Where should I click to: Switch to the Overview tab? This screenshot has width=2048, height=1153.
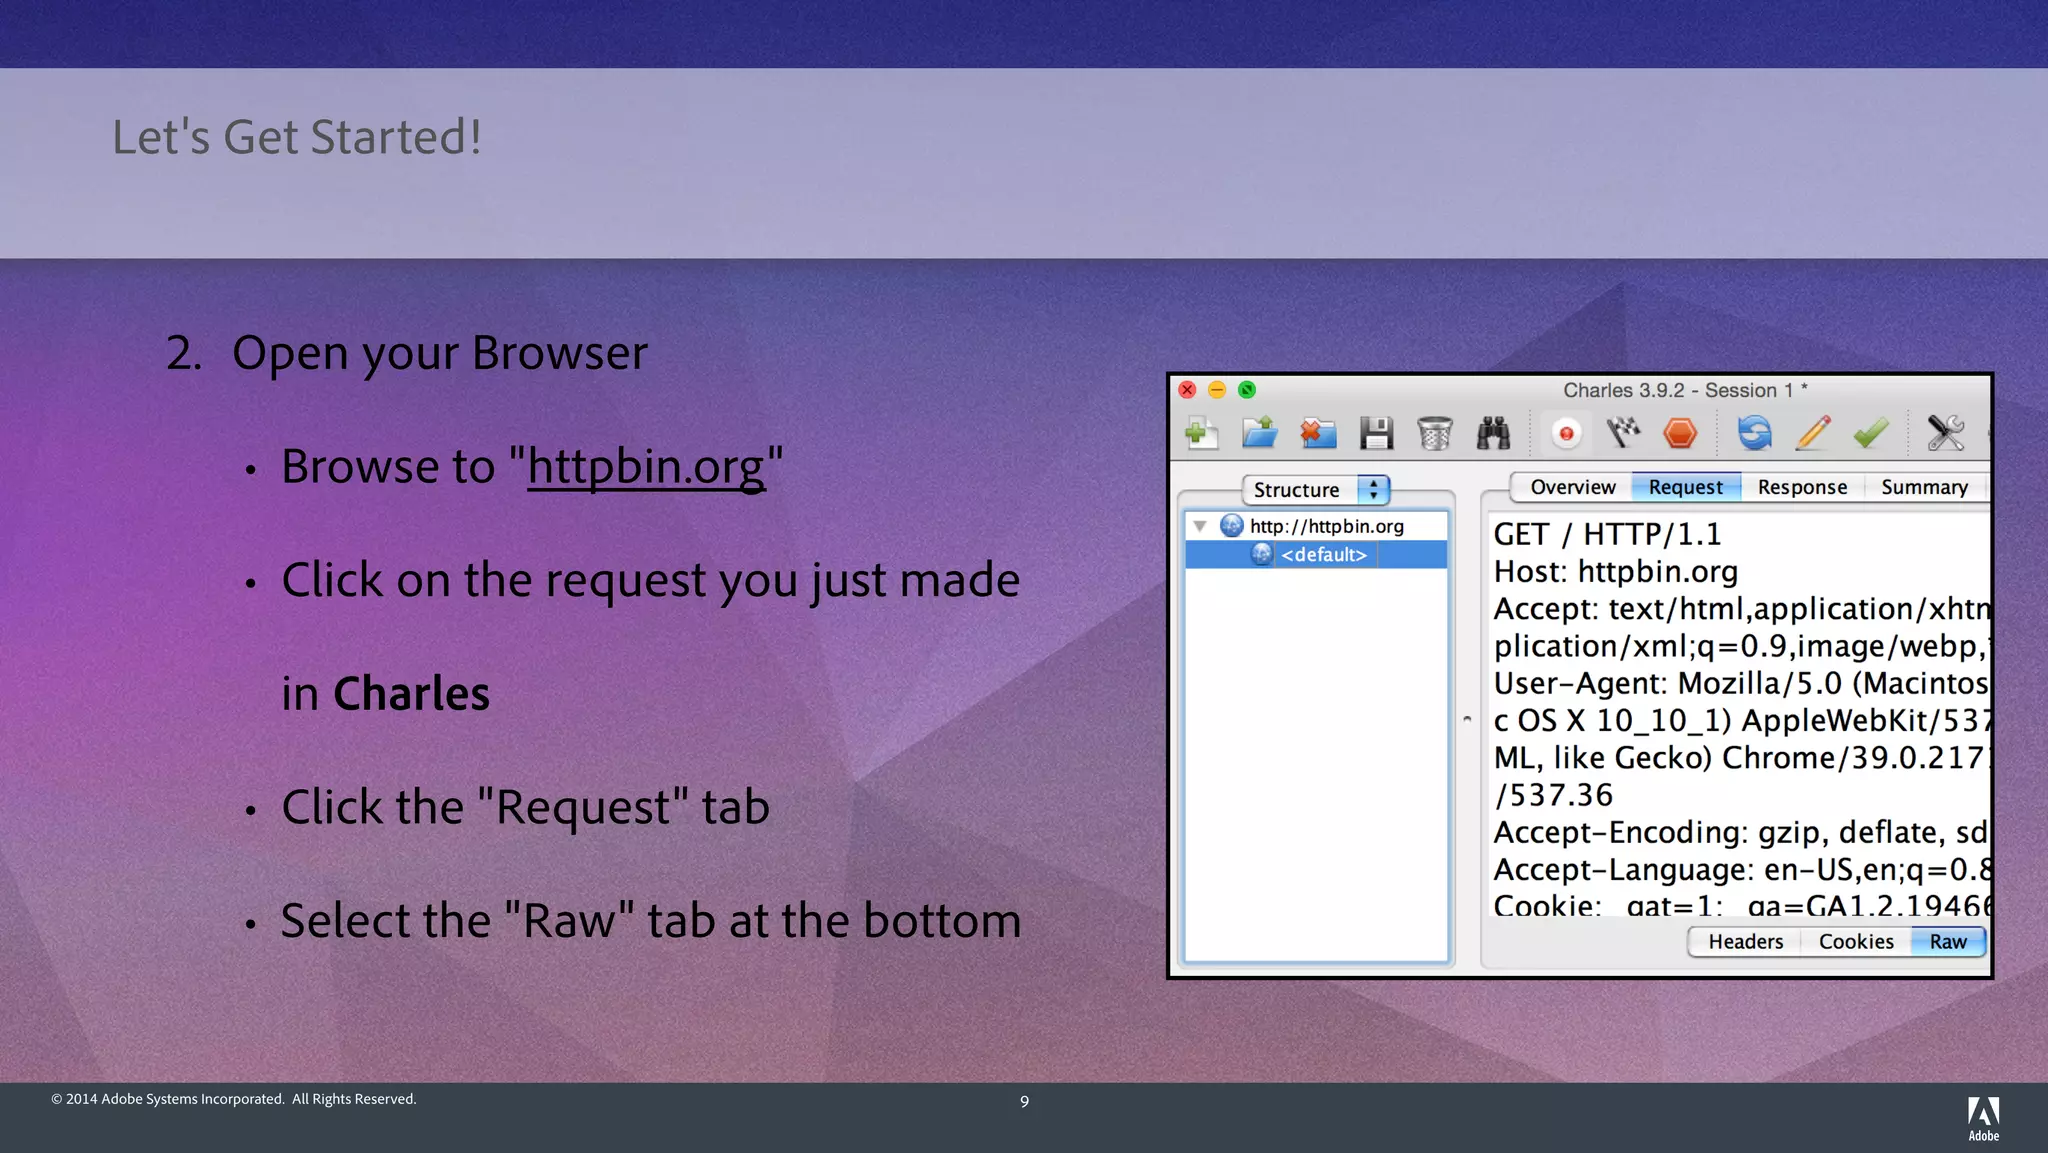click(x=1572, y=487)
